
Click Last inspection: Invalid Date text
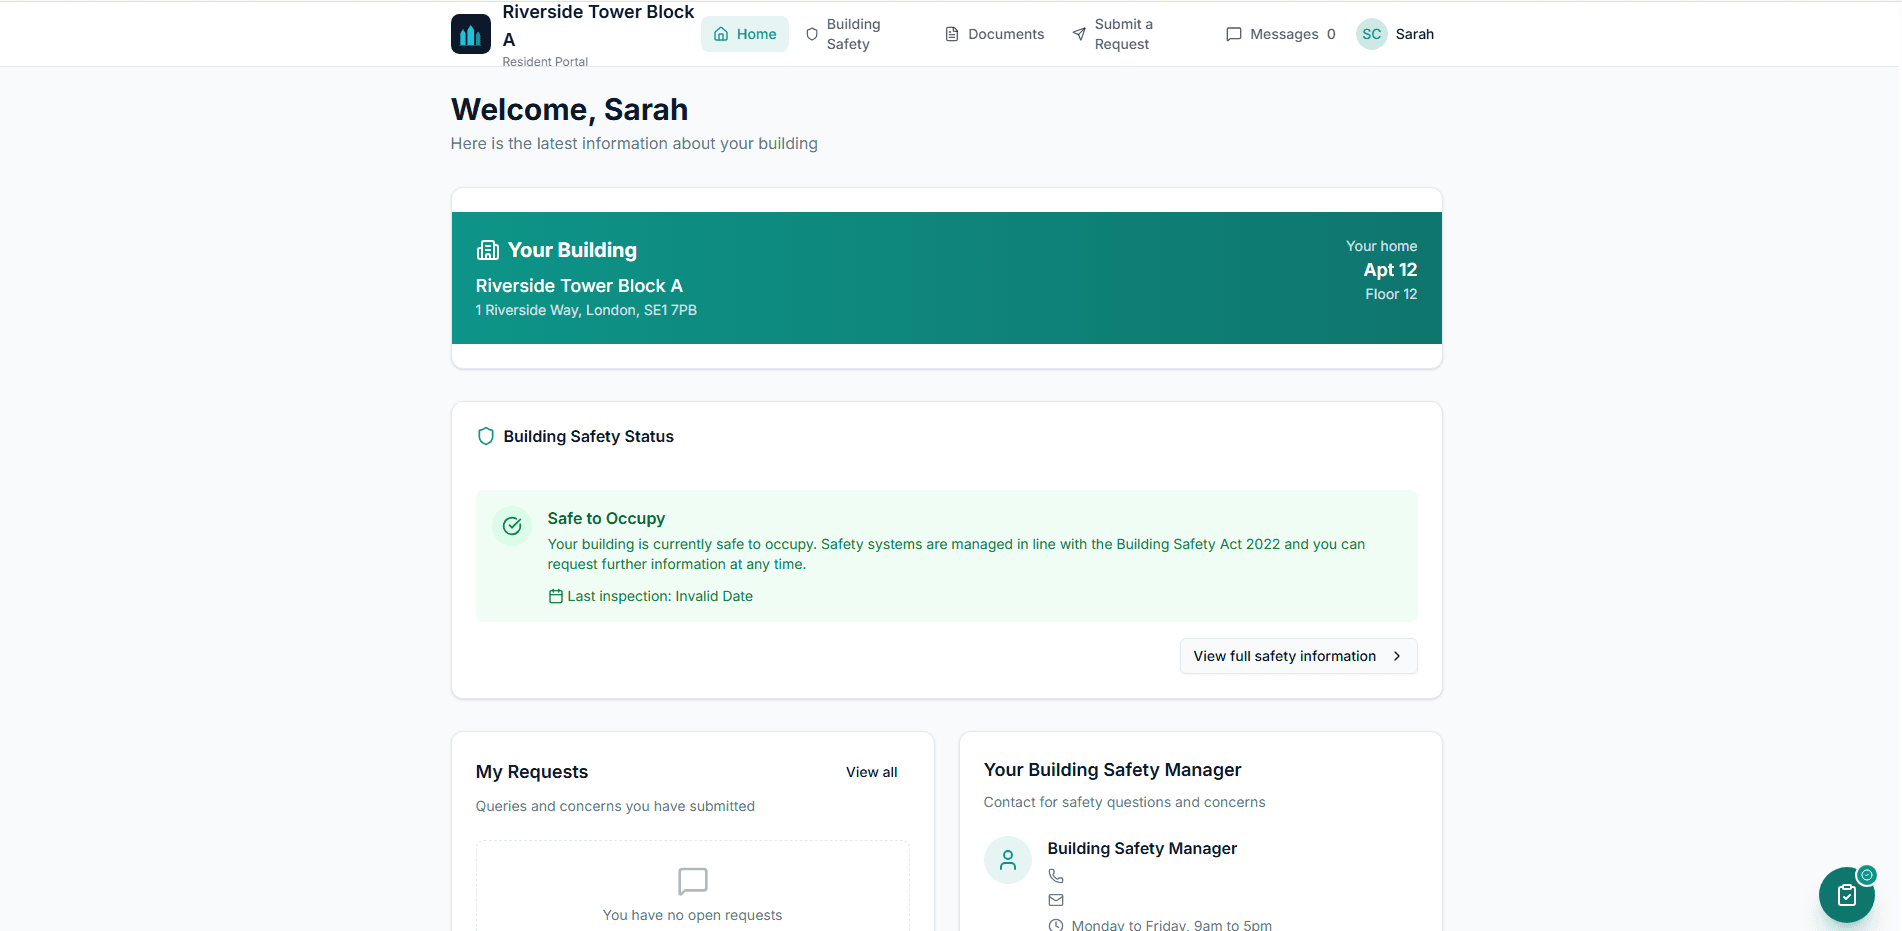coord(660,596)
